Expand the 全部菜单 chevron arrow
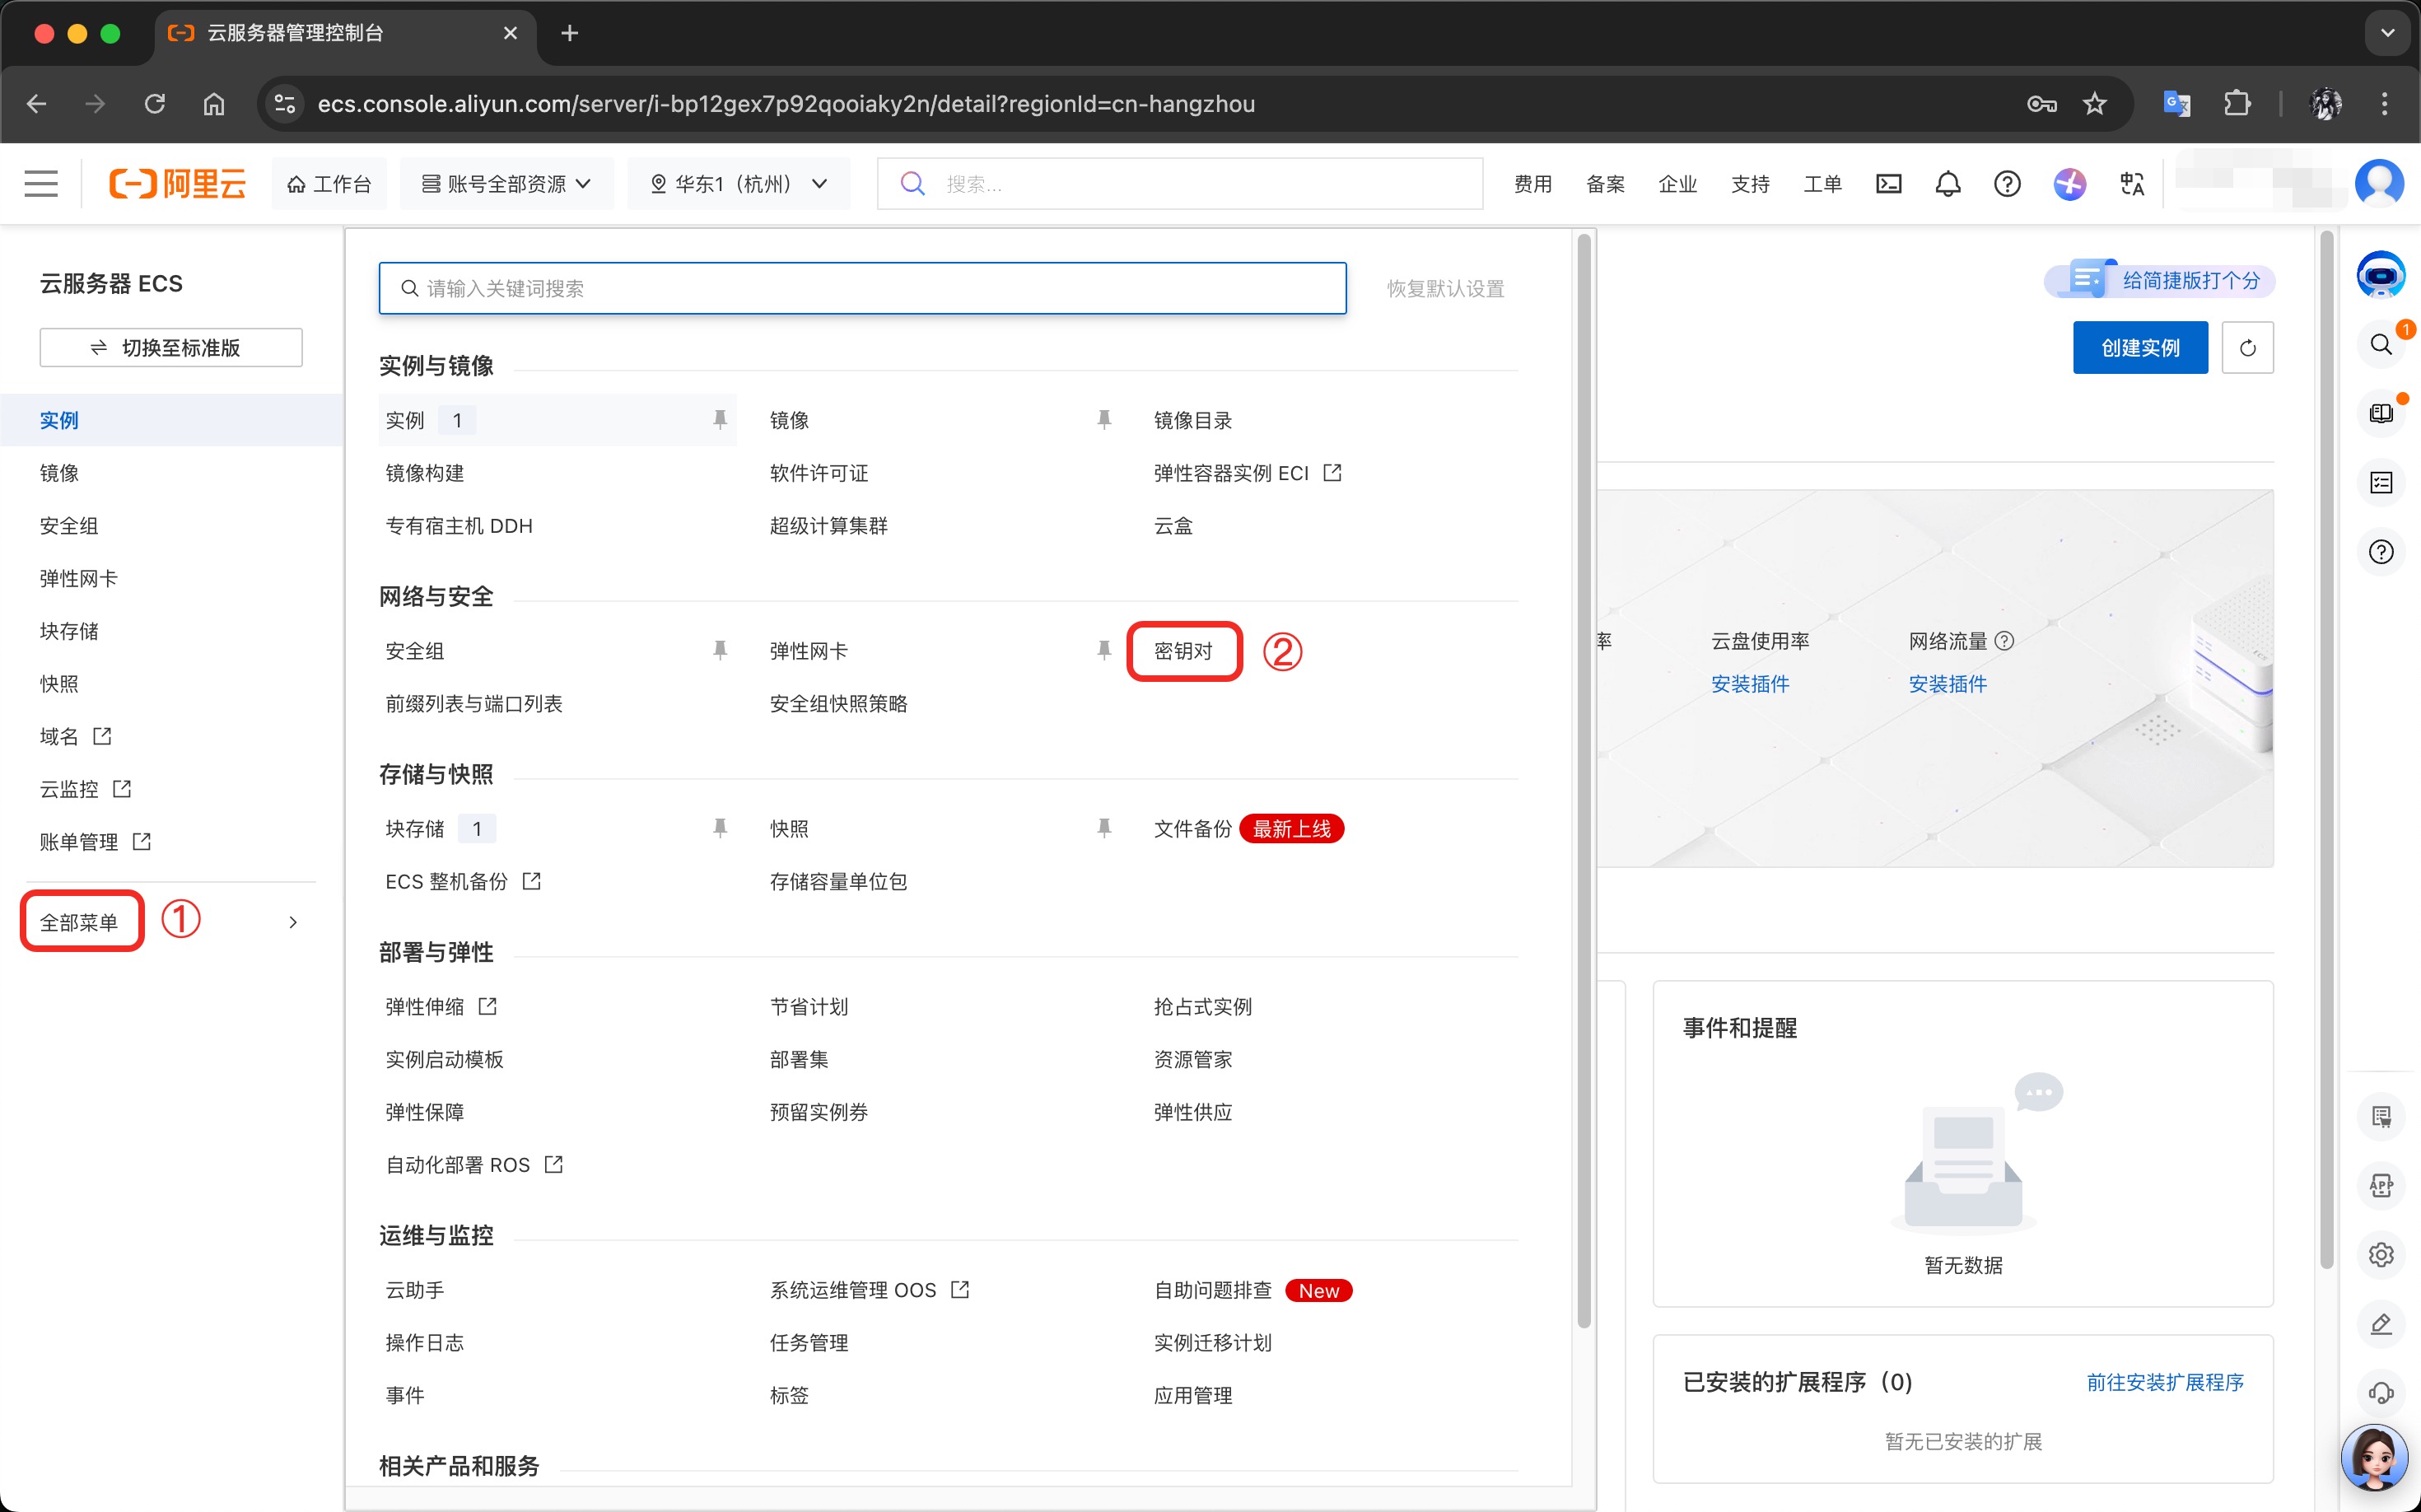 pyautogui.click(x=293, y=922)
